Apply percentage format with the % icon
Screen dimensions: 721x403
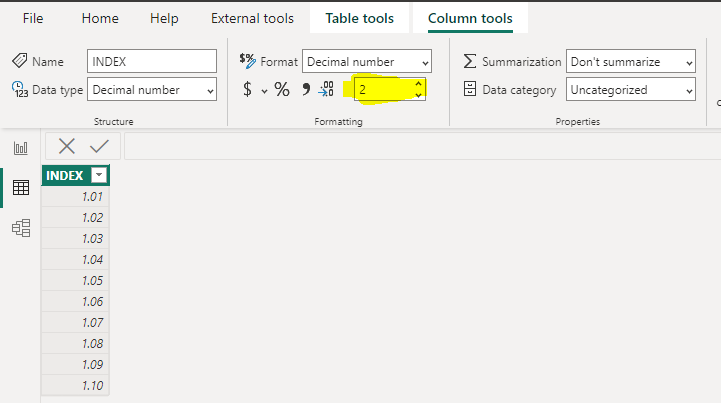(x=282, y=89)
